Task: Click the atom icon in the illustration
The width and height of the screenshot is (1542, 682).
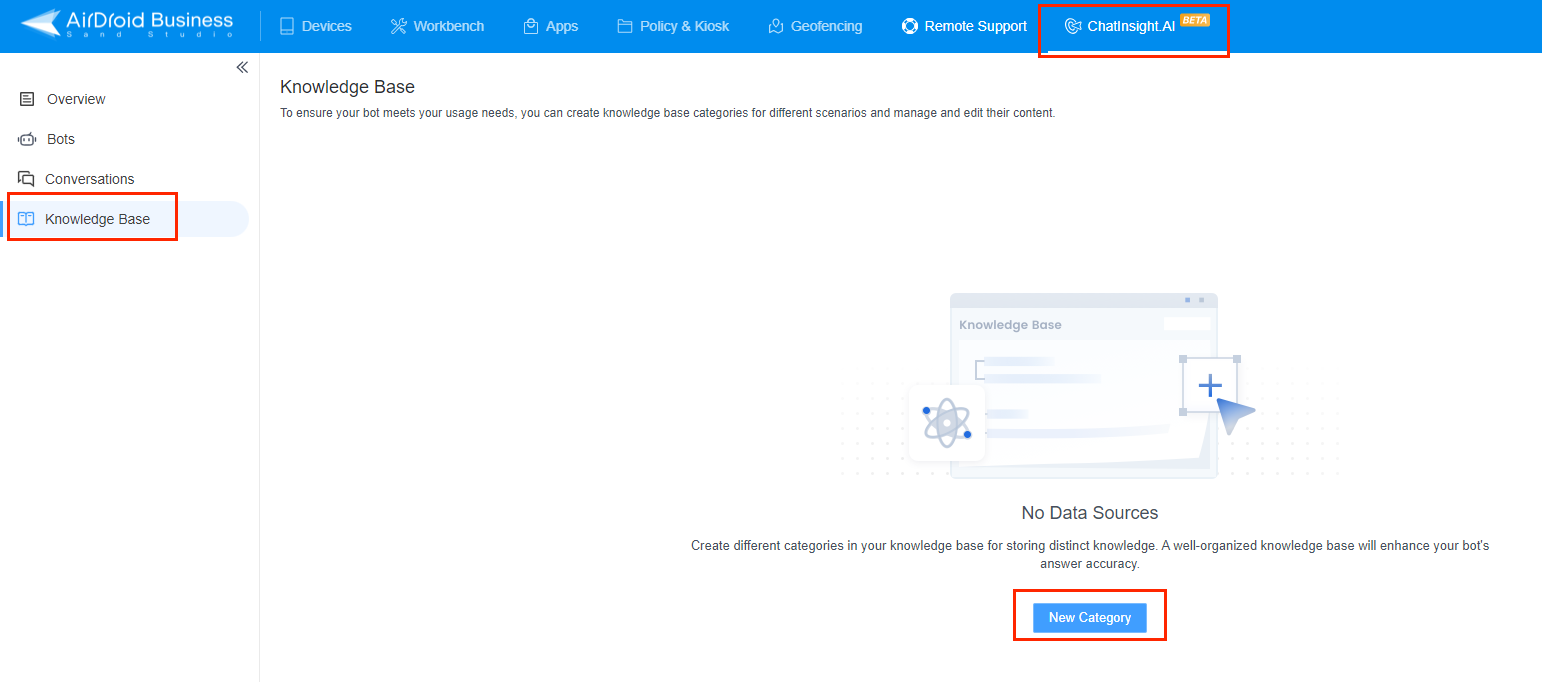Action: tap(946, 423)
